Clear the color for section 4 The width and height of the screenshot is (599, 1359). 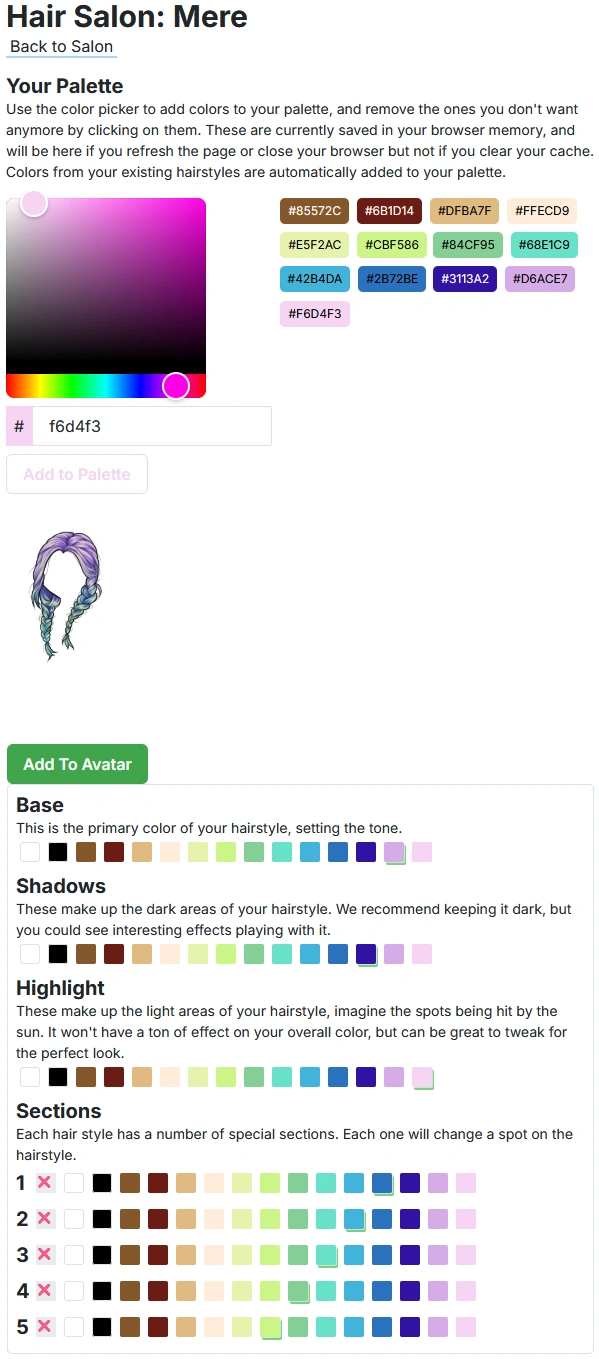click(45, 1291)
